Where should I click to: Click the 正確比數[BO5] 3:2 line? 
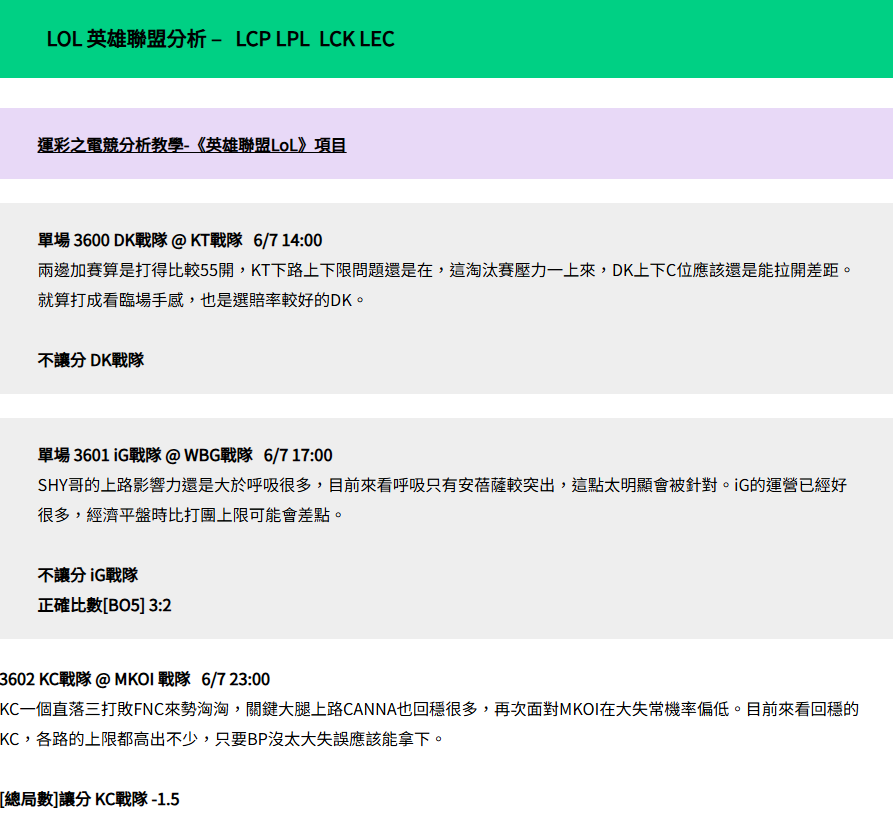[104, 605]
